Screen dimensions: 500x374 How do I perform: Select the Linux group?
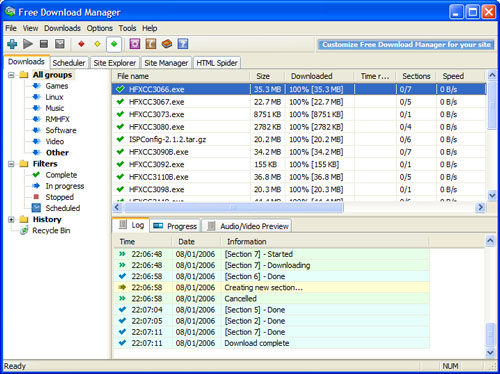[54, 97]
